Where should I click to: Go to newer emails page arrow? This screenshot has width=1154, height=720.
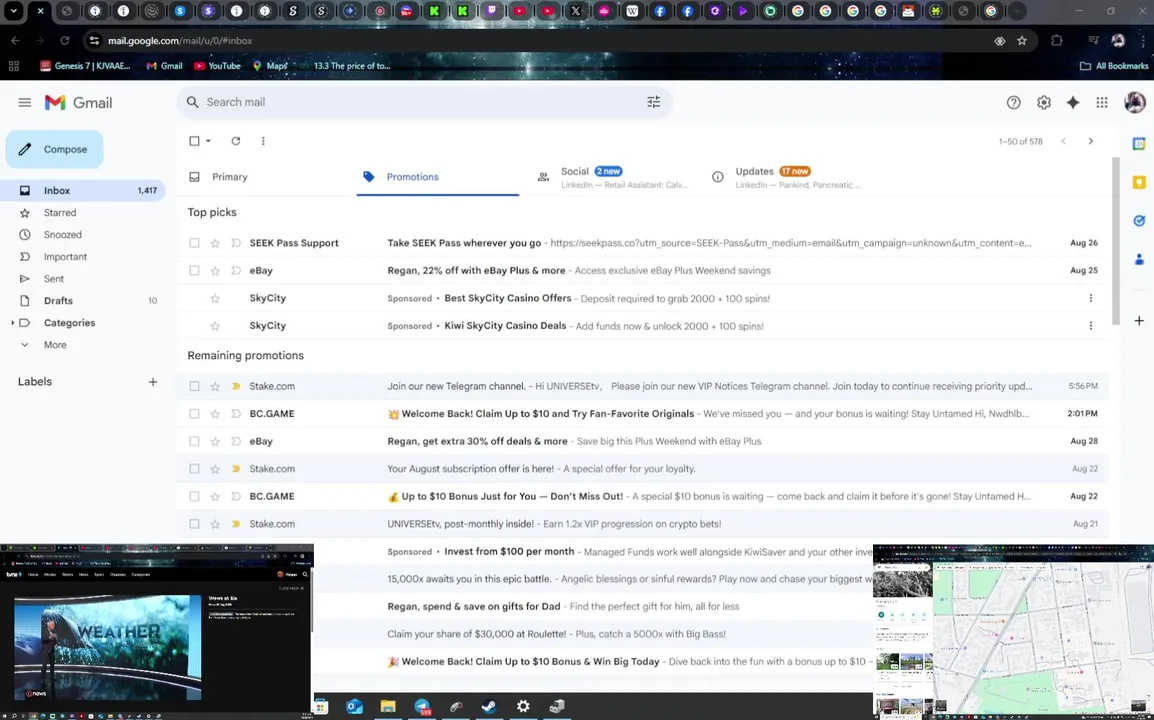pos(1063,141)
